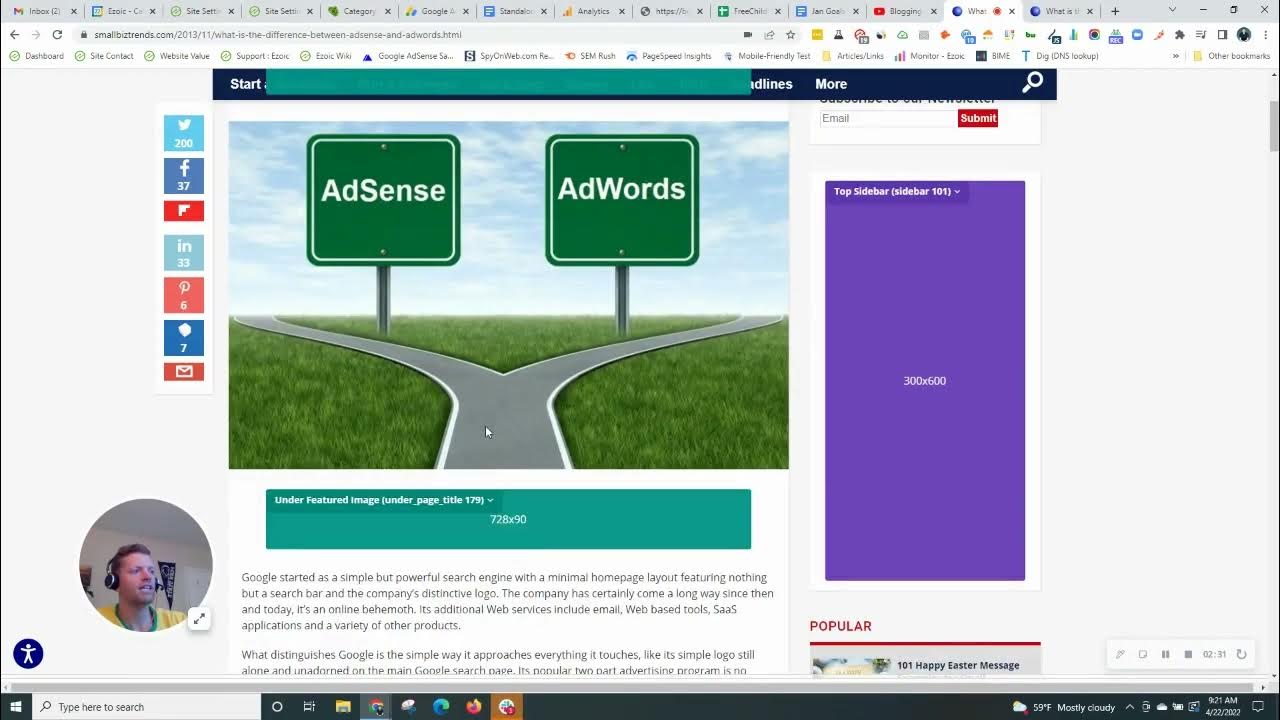
Task: Open 101 Happy Easter Message article
Action: click(958, 665)
